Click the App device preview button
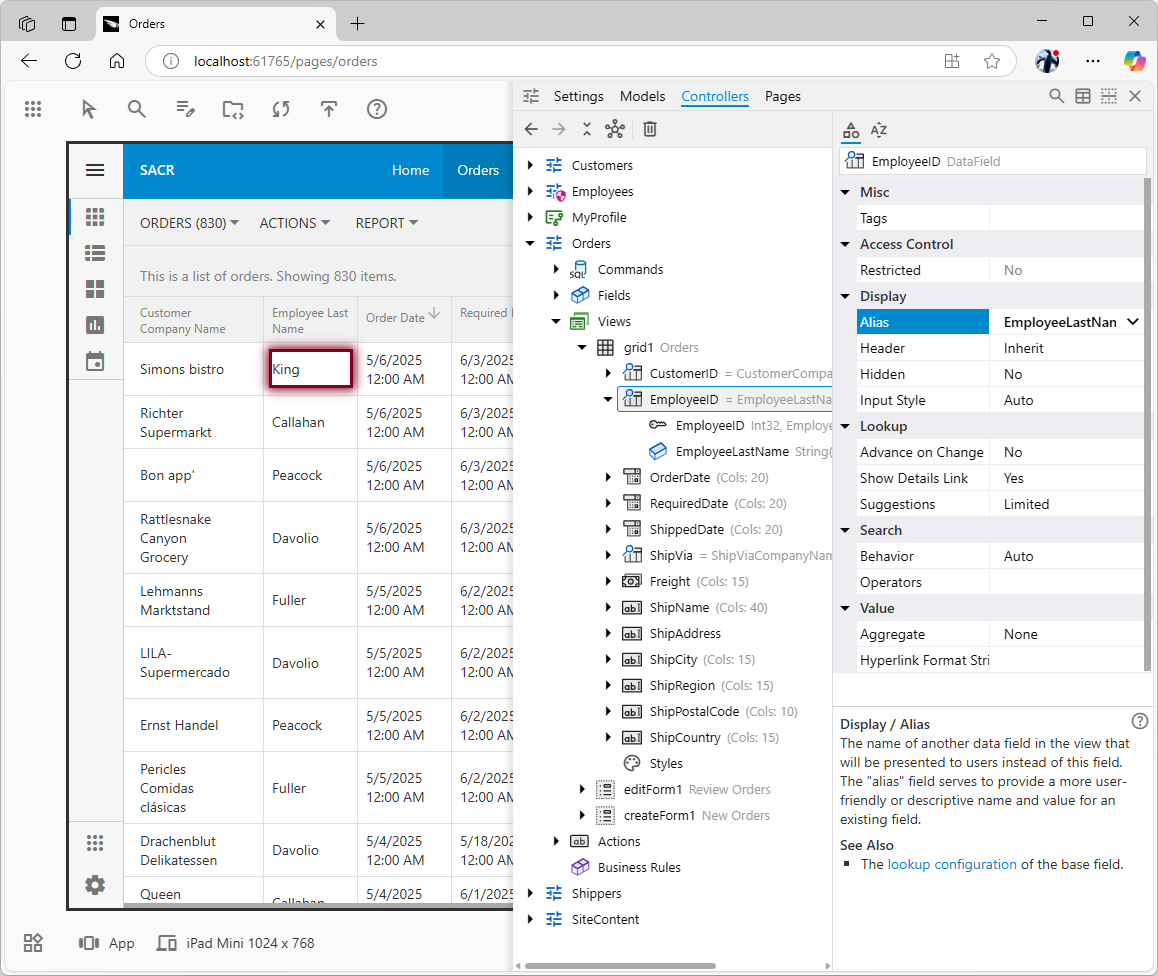The width and height of the screenshot is (1158, 976). pyautogui.click(x=106, y=943)
